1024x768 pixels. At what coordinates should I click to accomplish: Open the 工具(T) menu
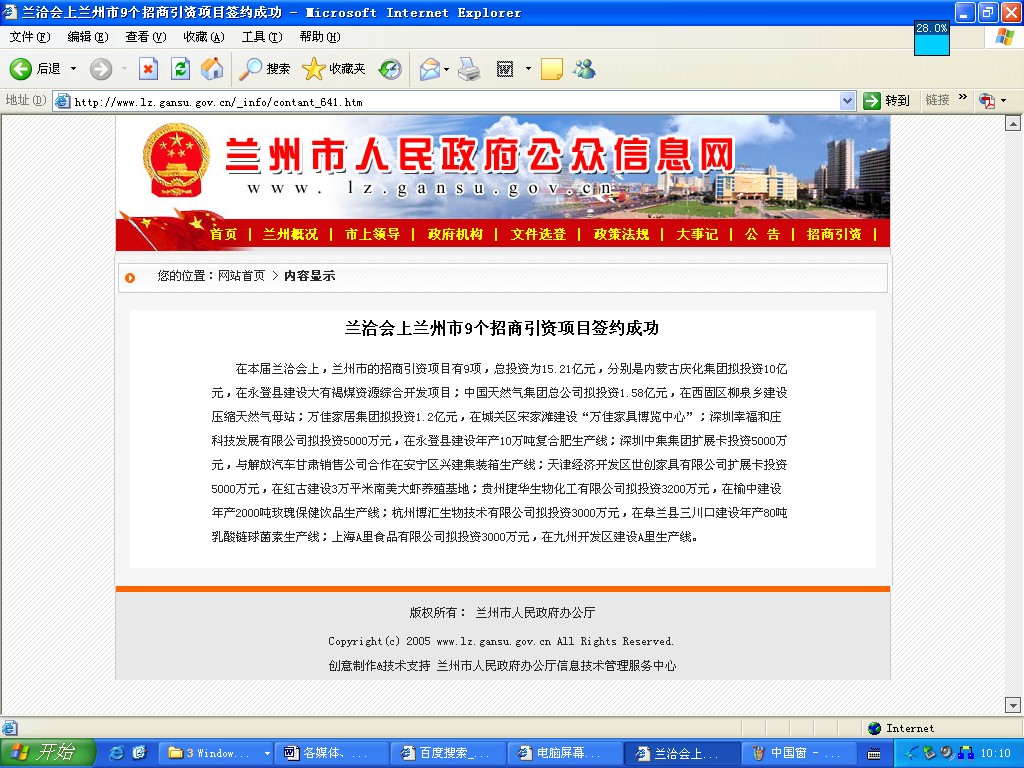(262, 37)
